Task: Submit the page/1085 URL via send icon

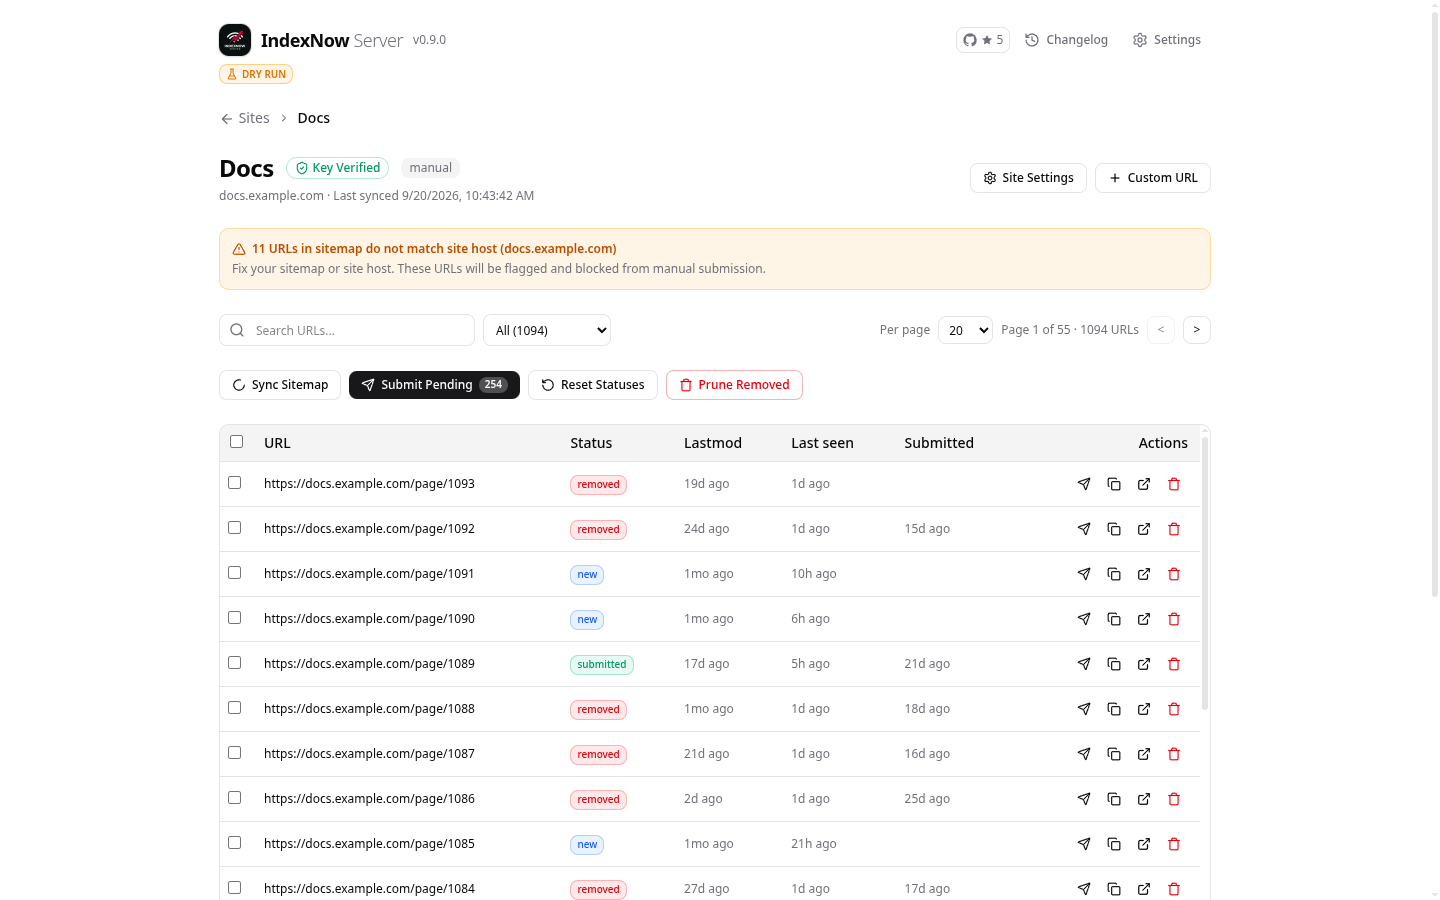Action: coord(1084,844)
